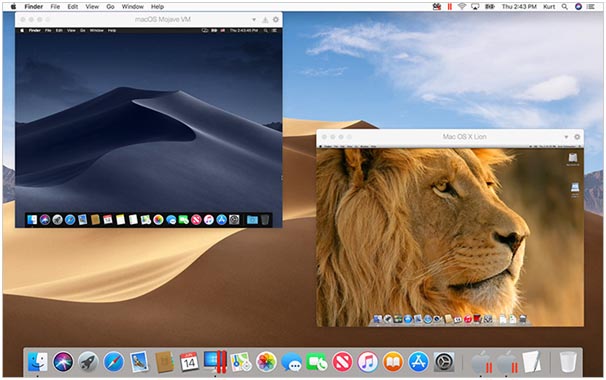This screenshot has height=380, width=606.
Task: Open Contacts book in the host Dock
Action: 164,362
